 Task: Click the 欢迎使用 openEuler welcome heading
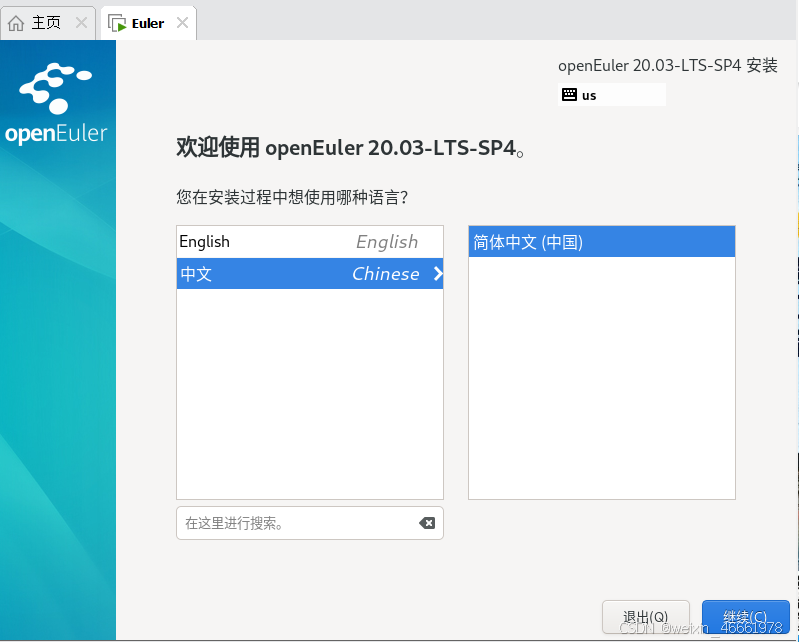click(350, 148)
